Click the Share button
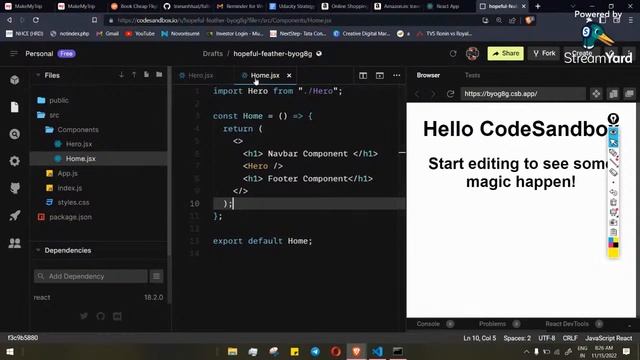640x360 pixels. coord(505,53)
